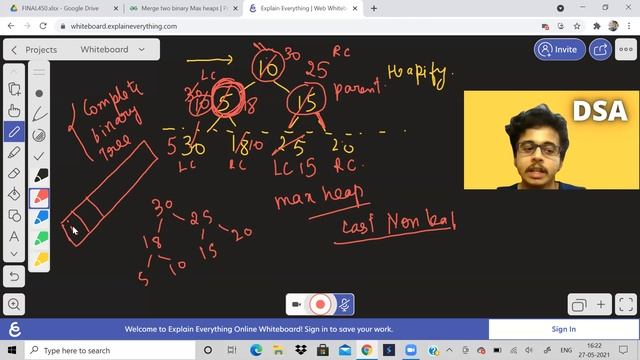Viewport: 640px width, 360px height.
Task: Click the webcam video overlay
Action: point(551,140)
